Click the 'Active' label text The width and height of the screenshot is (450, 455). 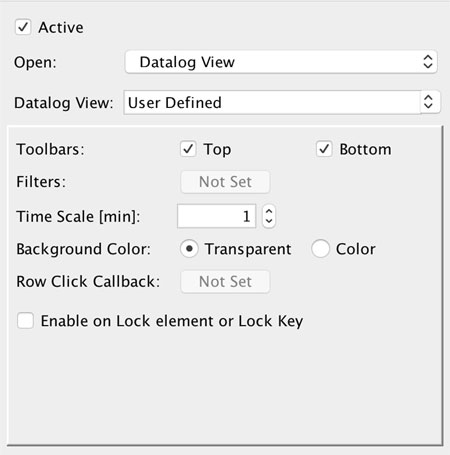click(x=61, y=27)
